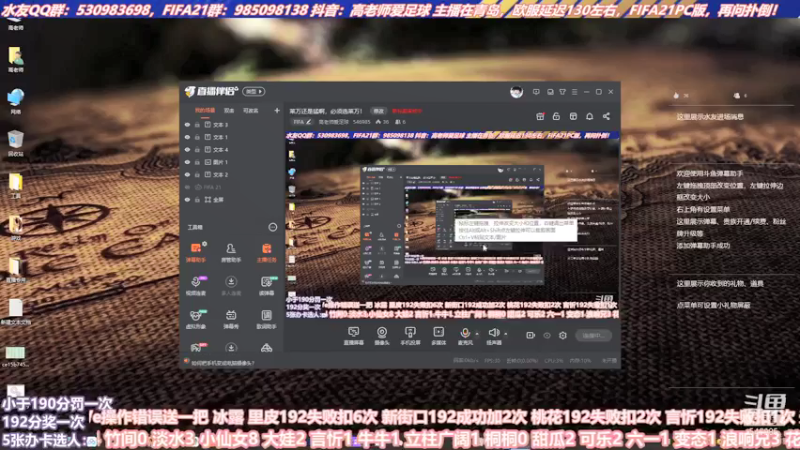Open the 弹幕助手 tool
The width and height of the screenshot is (800, 450).
(x=196, y=252)
